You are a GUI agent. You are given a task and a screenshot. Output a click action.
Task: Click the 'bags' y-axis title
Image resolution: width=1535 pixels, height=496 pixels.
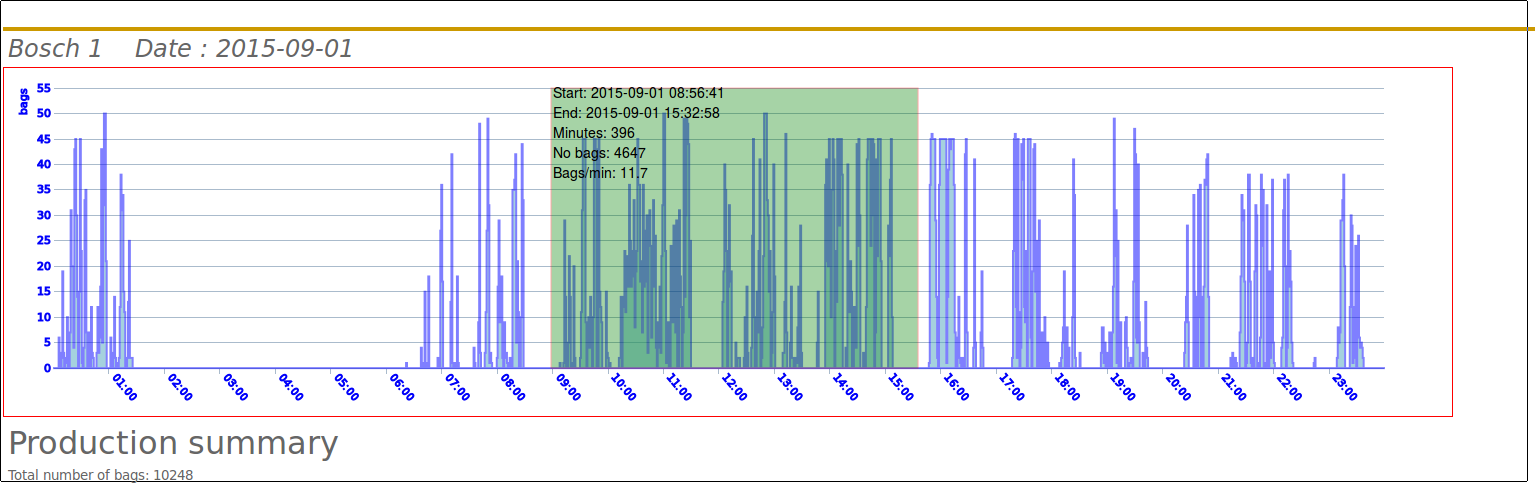24,100
